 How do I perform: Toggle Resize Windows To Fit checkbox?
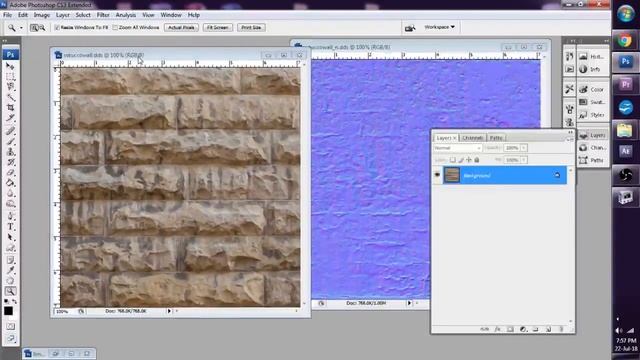(x=57, y=28)
